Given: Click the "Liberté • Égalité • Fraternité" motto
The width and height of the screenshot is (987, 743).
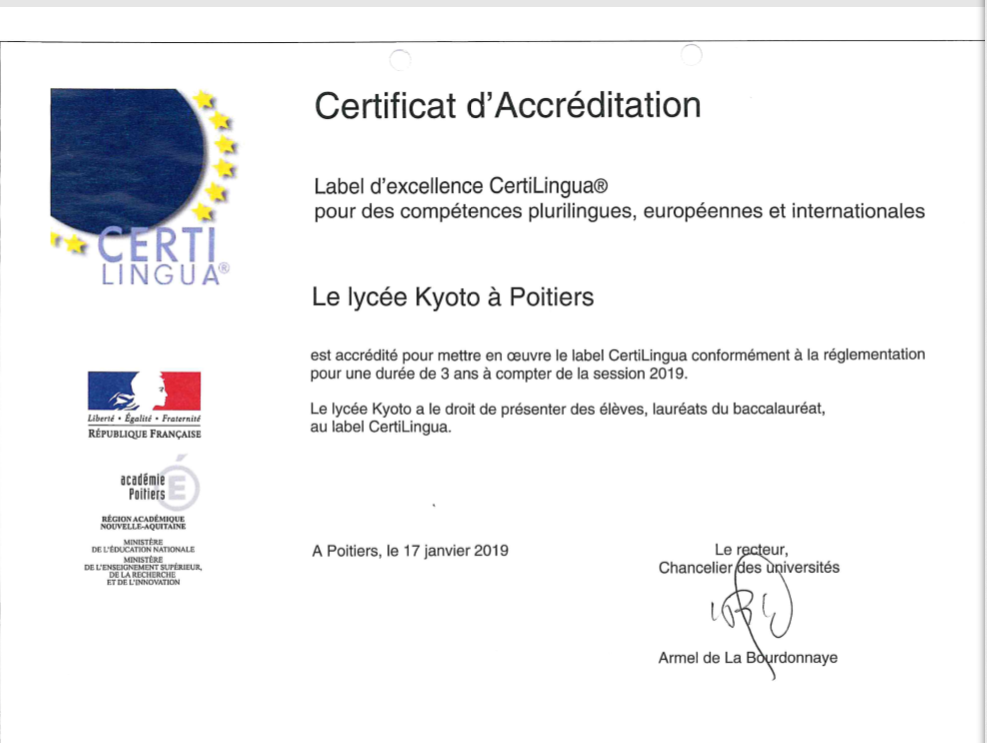Looking at the screenshot, I should (144, 418).
